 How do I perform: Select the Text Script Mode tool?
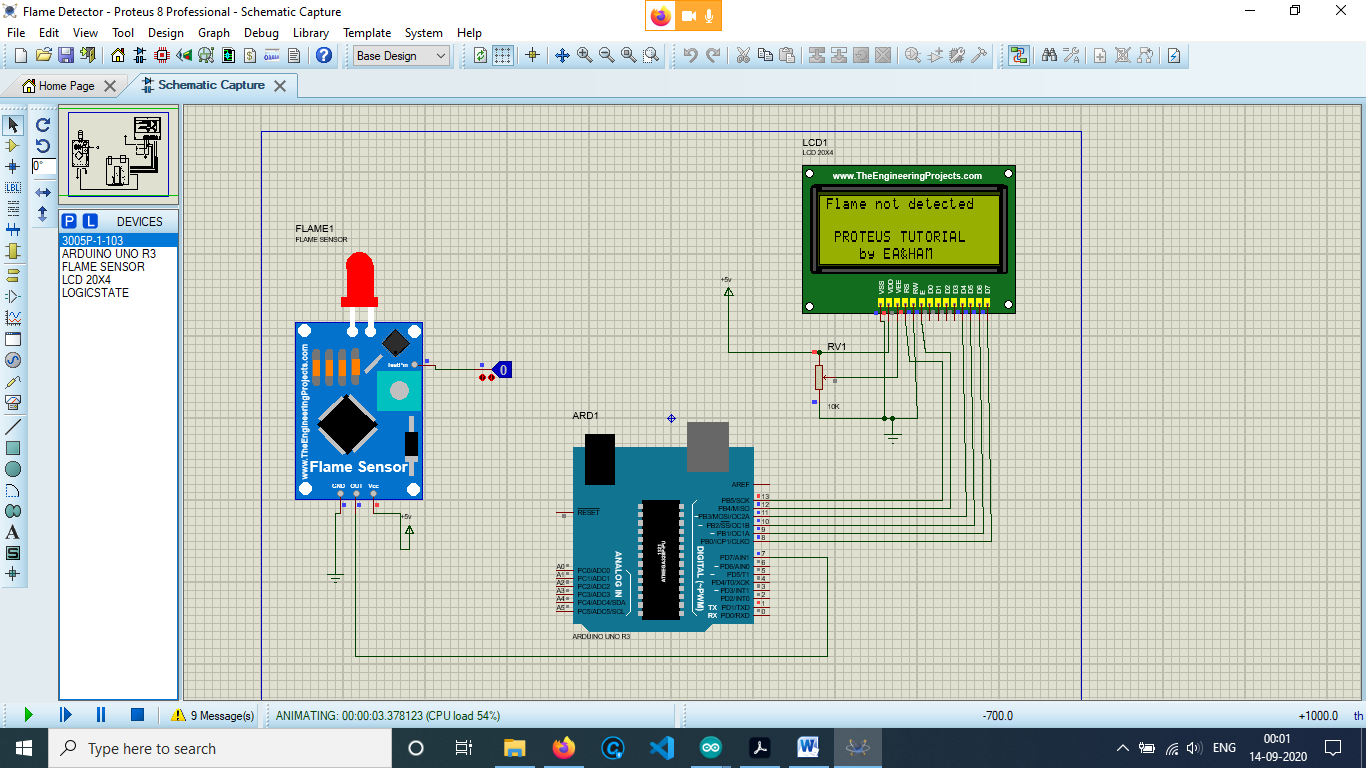pyautogui.click(x=13, y=209)
